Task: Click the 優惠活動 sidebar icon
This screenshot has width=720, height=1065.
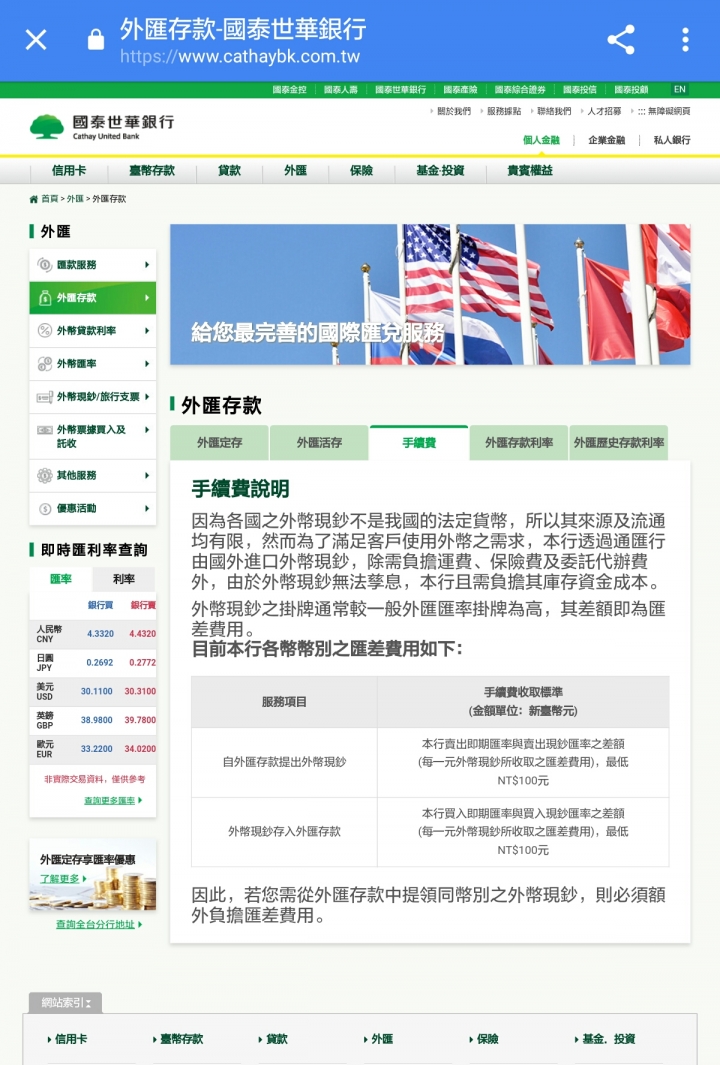Action: [44, 509]
